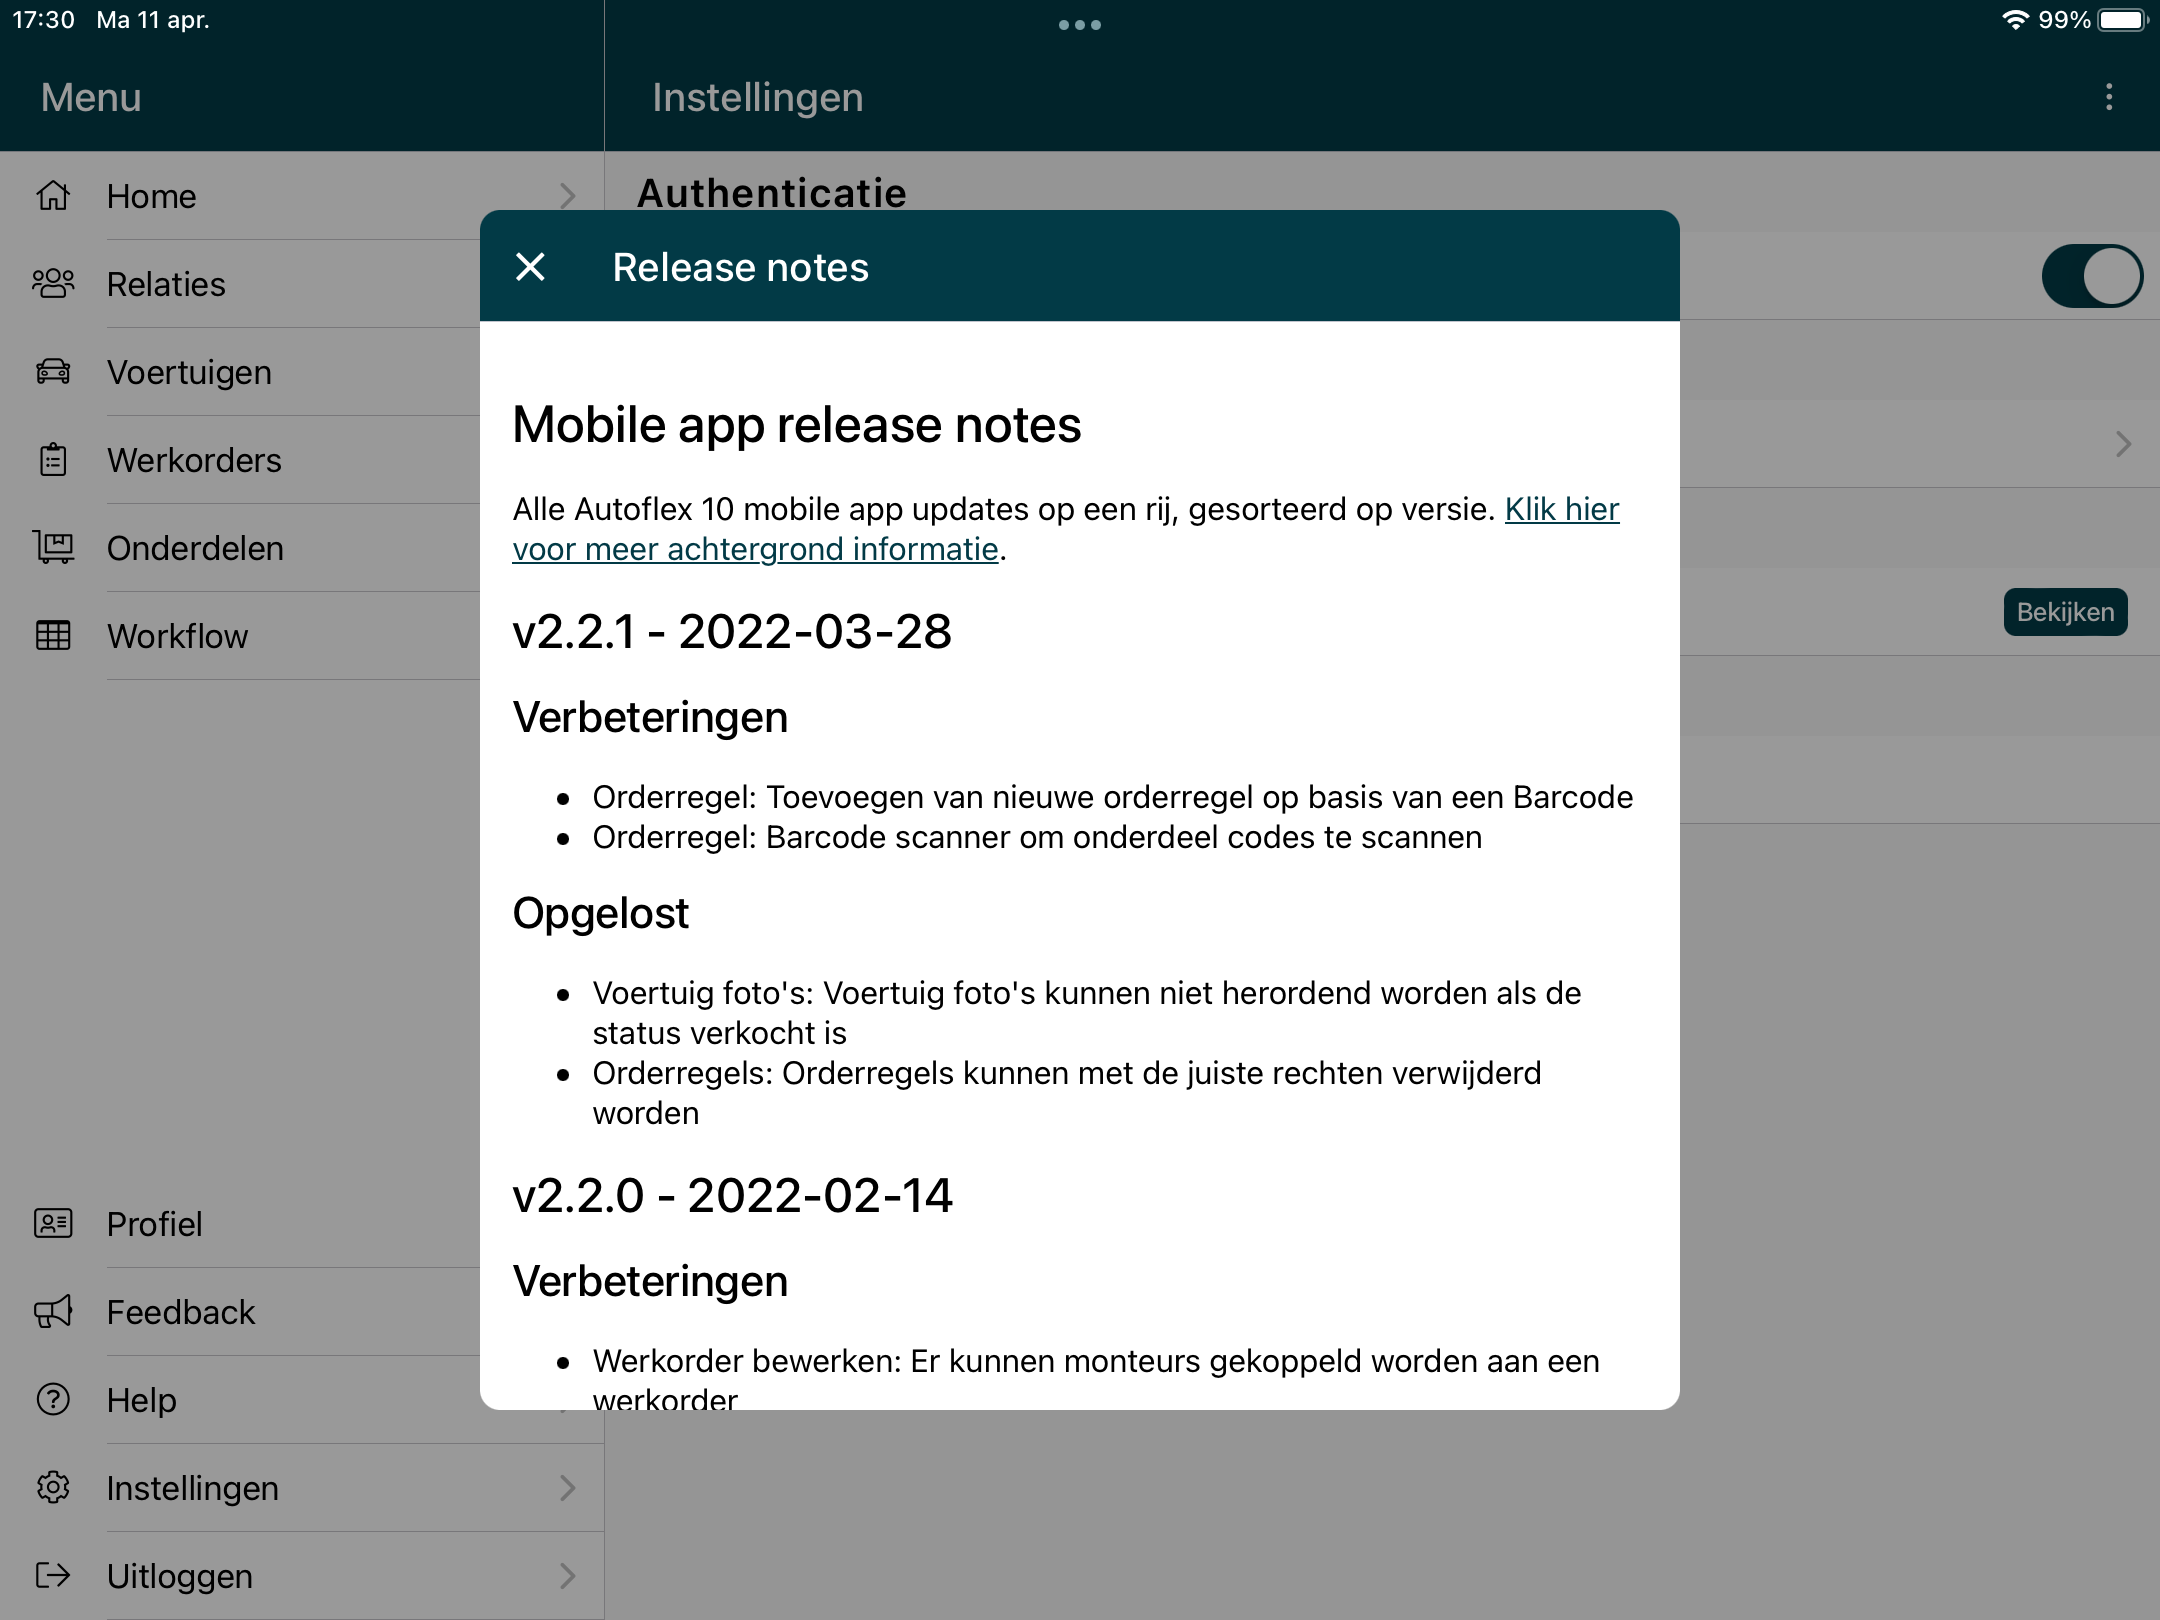Viewport: 2160px width, 1620px height.
Task: Tap the iPad multitasking three dots
Action: click(1080, 25)
